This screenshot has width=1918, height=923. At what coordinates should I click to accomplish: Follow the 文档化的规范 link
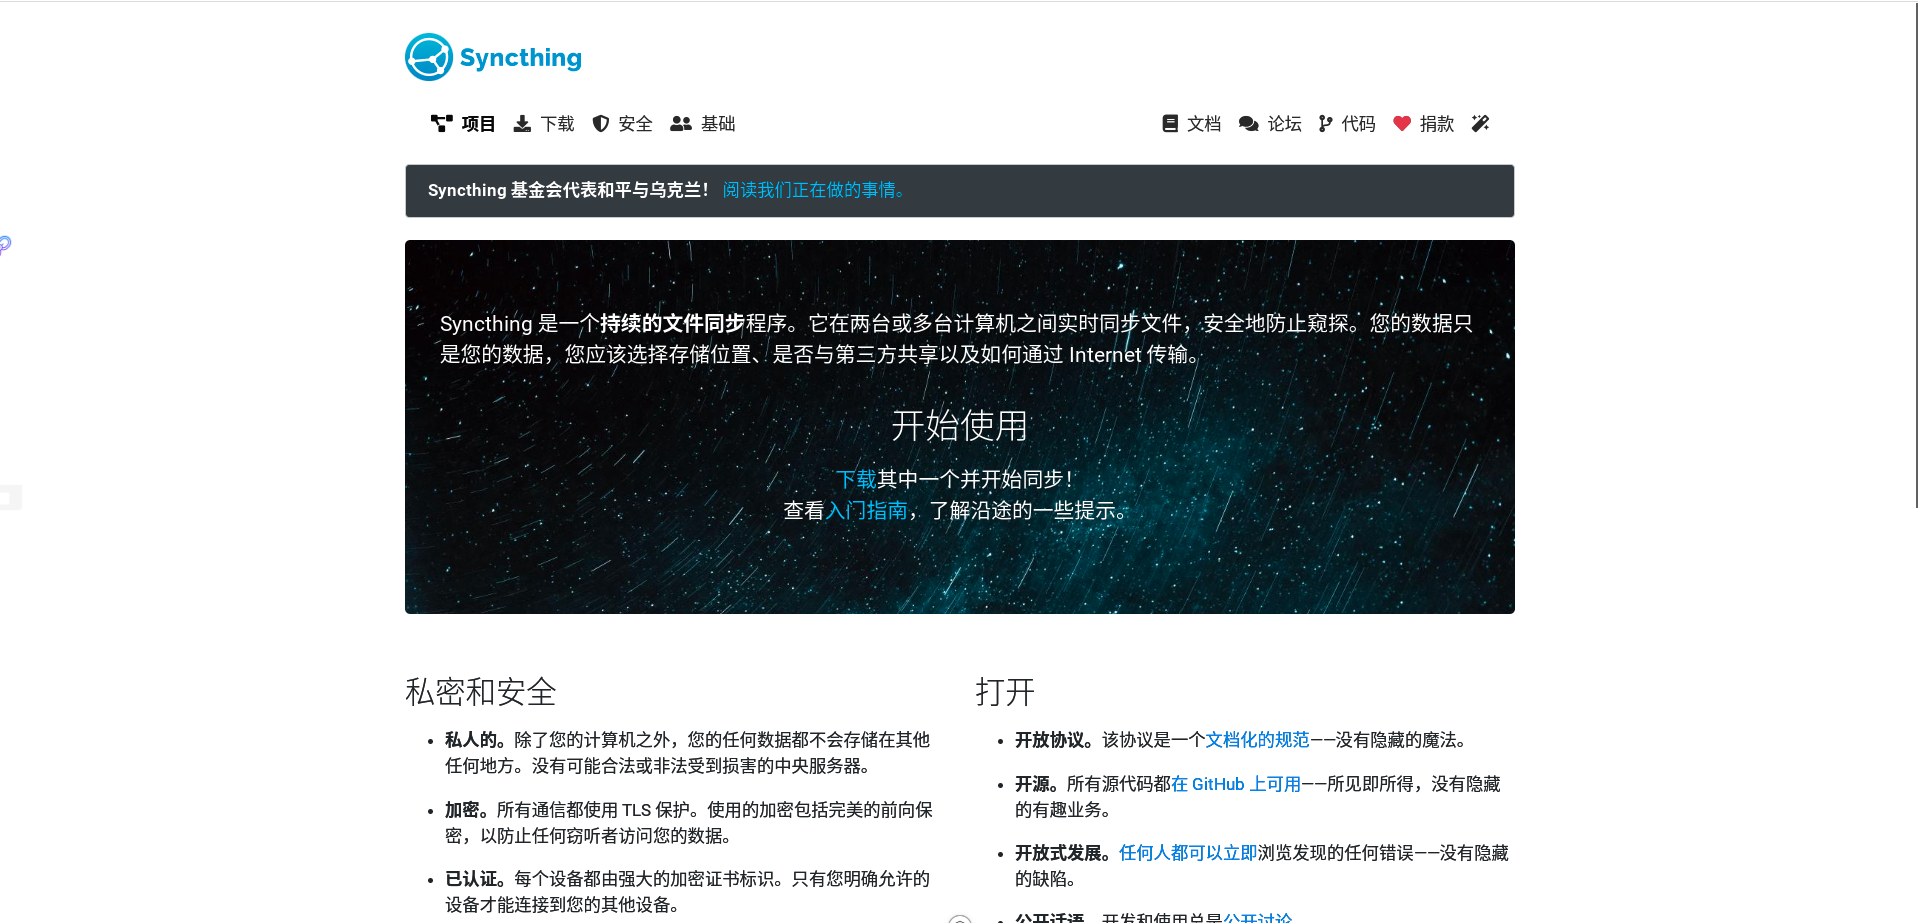(x=1257, y=740)
